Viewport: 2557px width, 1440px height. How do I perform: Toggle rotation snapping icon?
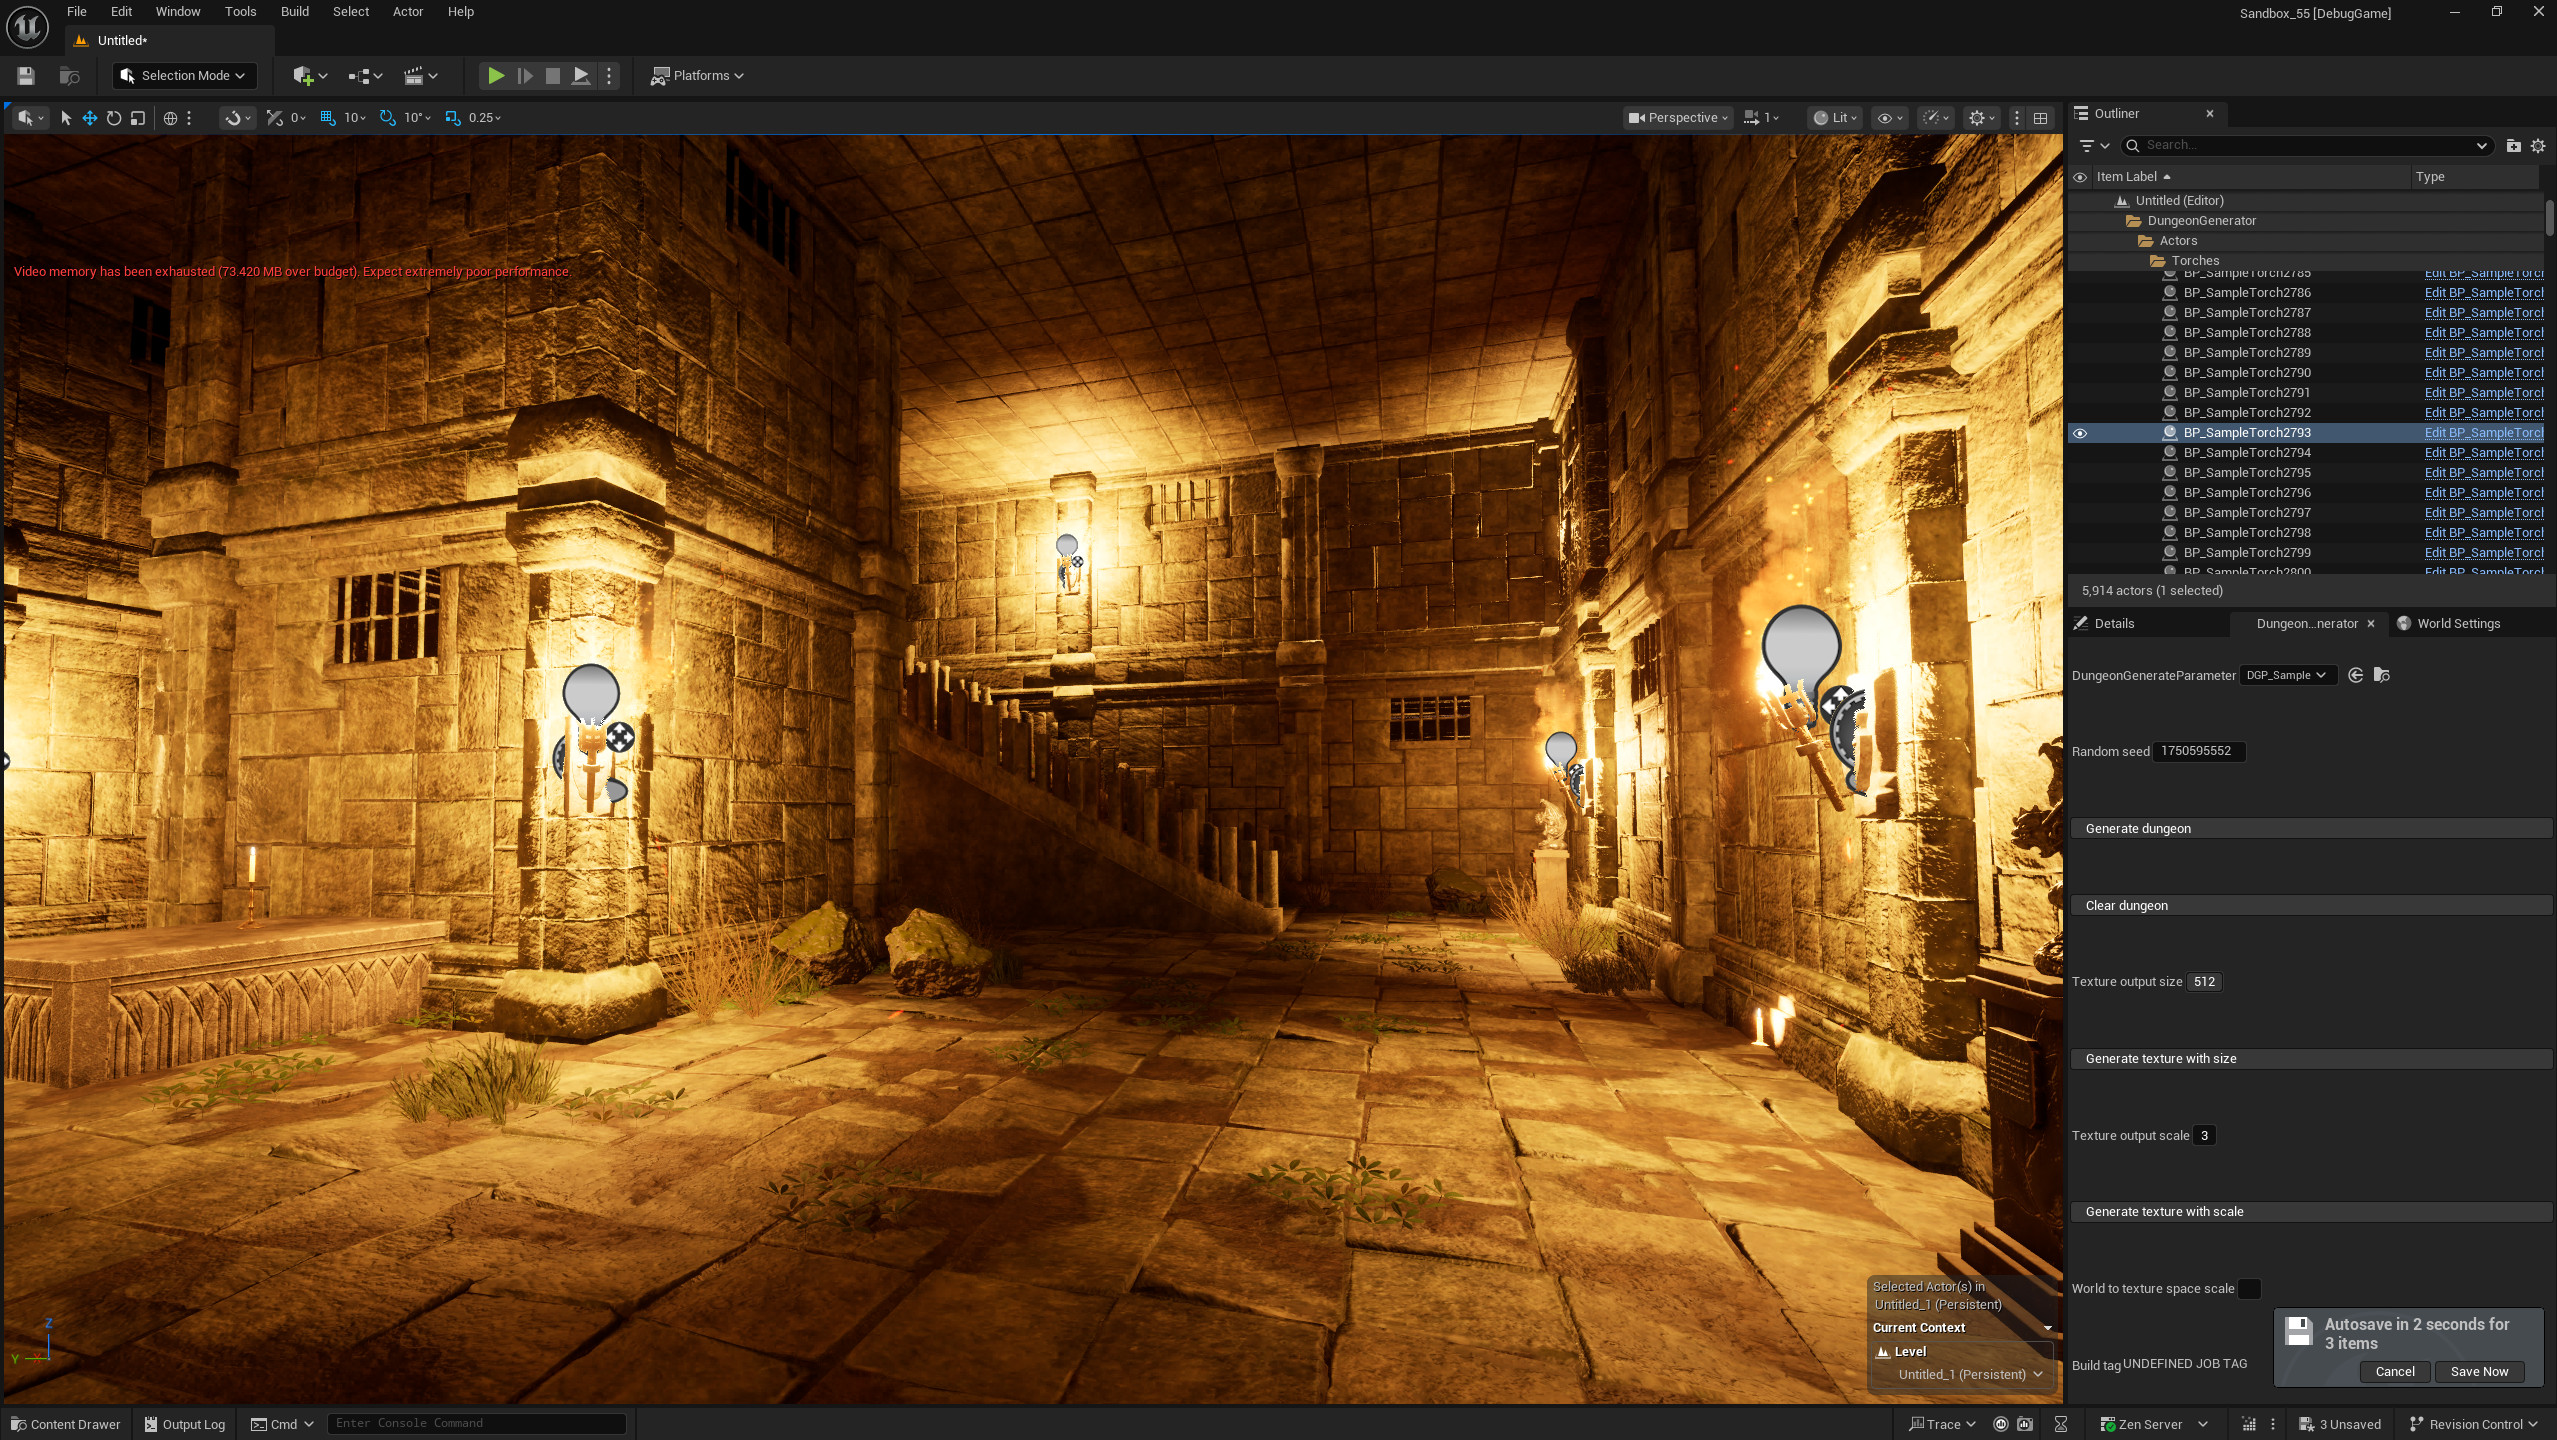coord(387,118)
